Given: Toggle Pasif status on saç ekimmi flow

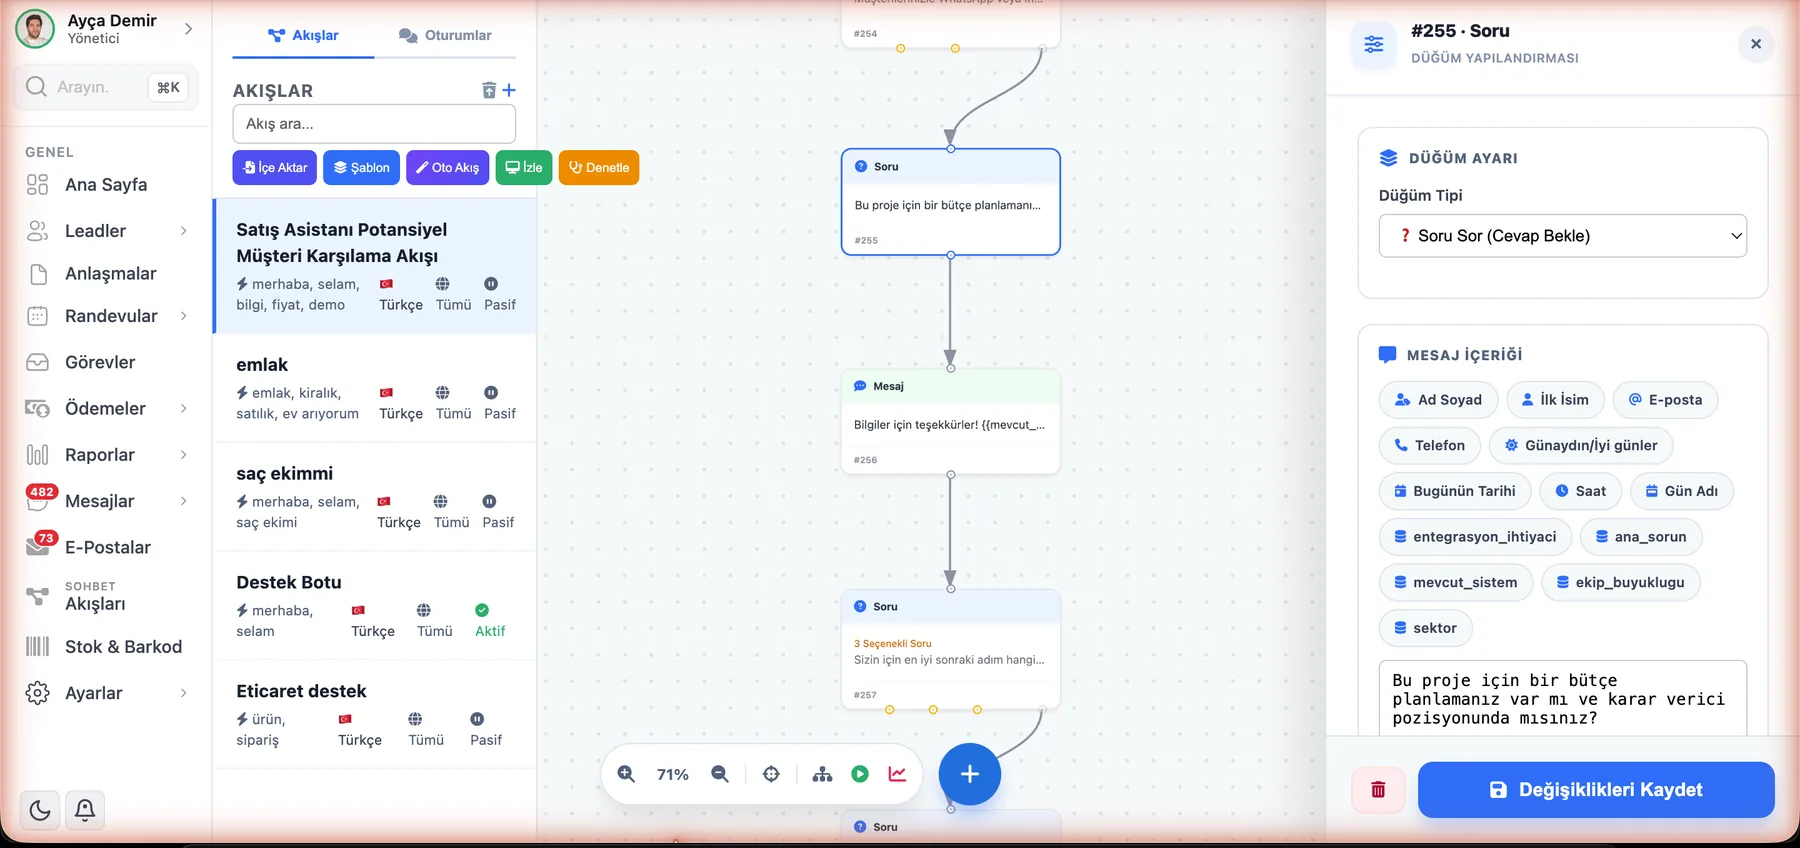Looking at the screenshot, I should 497,512.
